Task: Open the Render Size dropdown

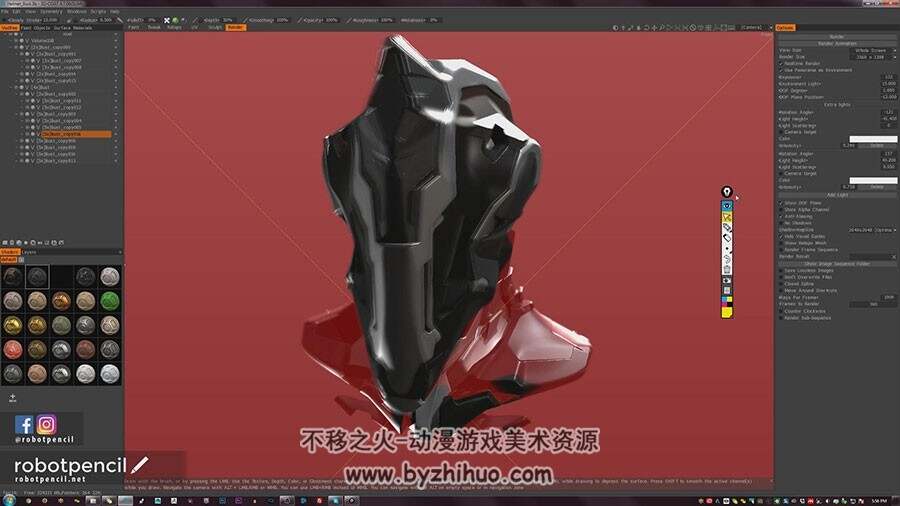Action: (x=872, y=57)
